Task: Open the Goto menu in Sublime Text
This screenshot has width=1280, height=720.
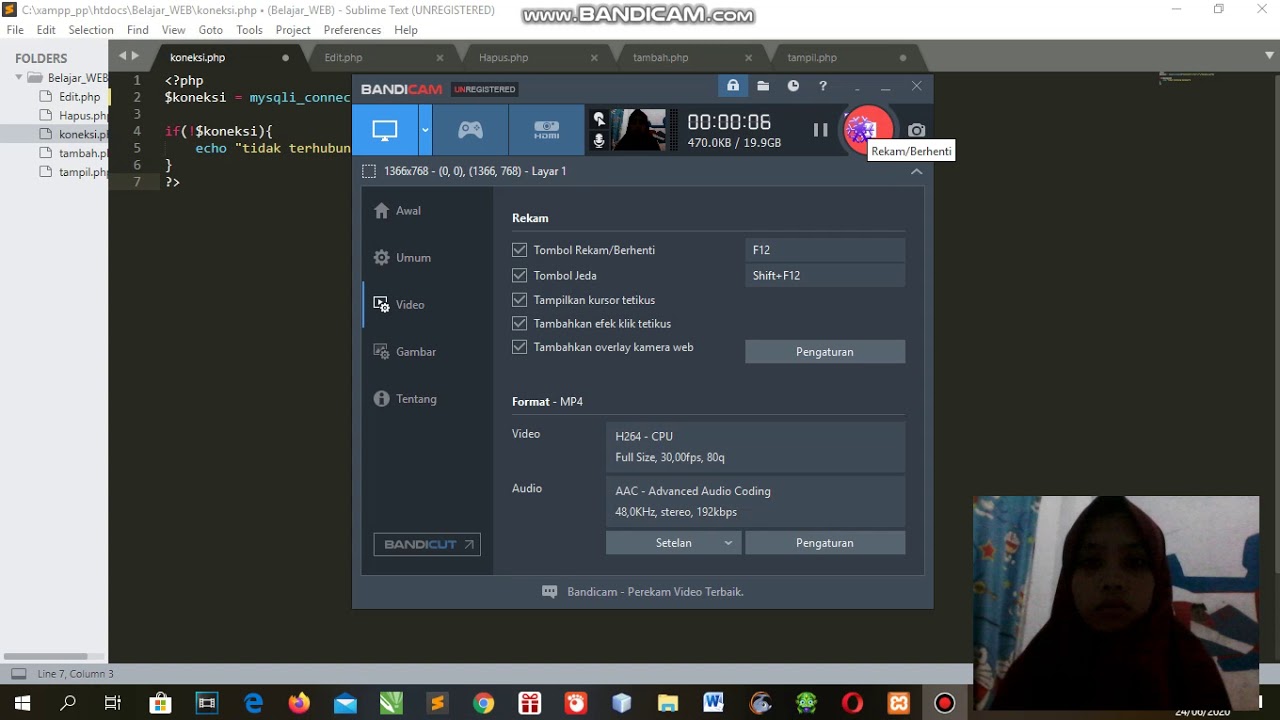Action: 210,30
